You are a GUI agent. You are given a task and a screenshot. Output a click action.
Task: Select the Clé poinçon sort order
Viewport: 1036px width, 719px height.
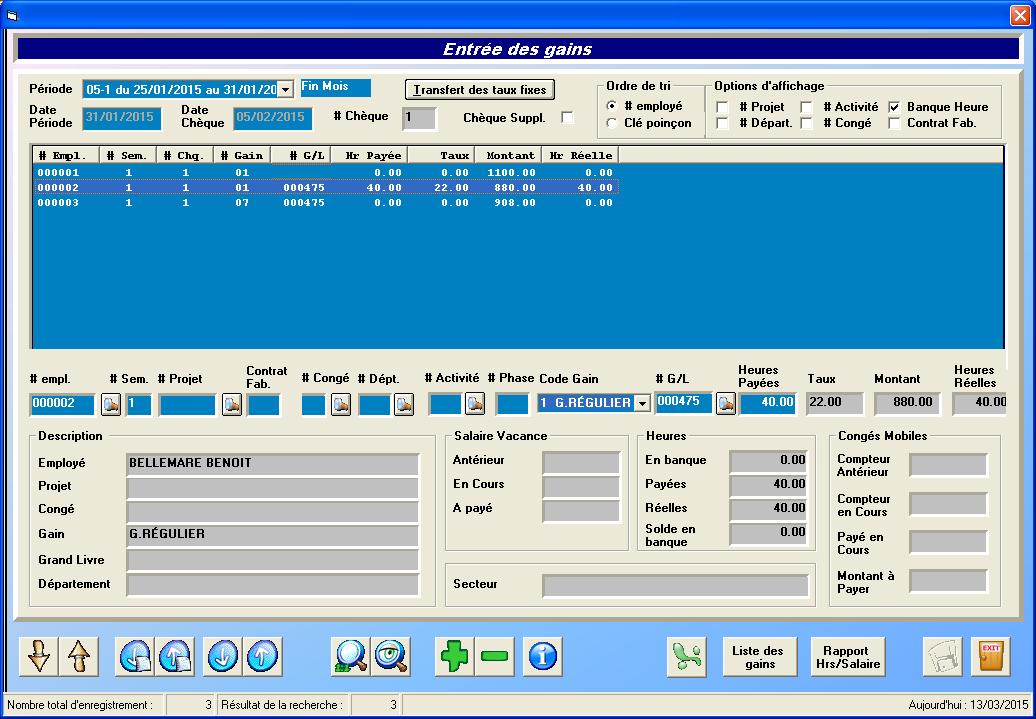point(612,123)
